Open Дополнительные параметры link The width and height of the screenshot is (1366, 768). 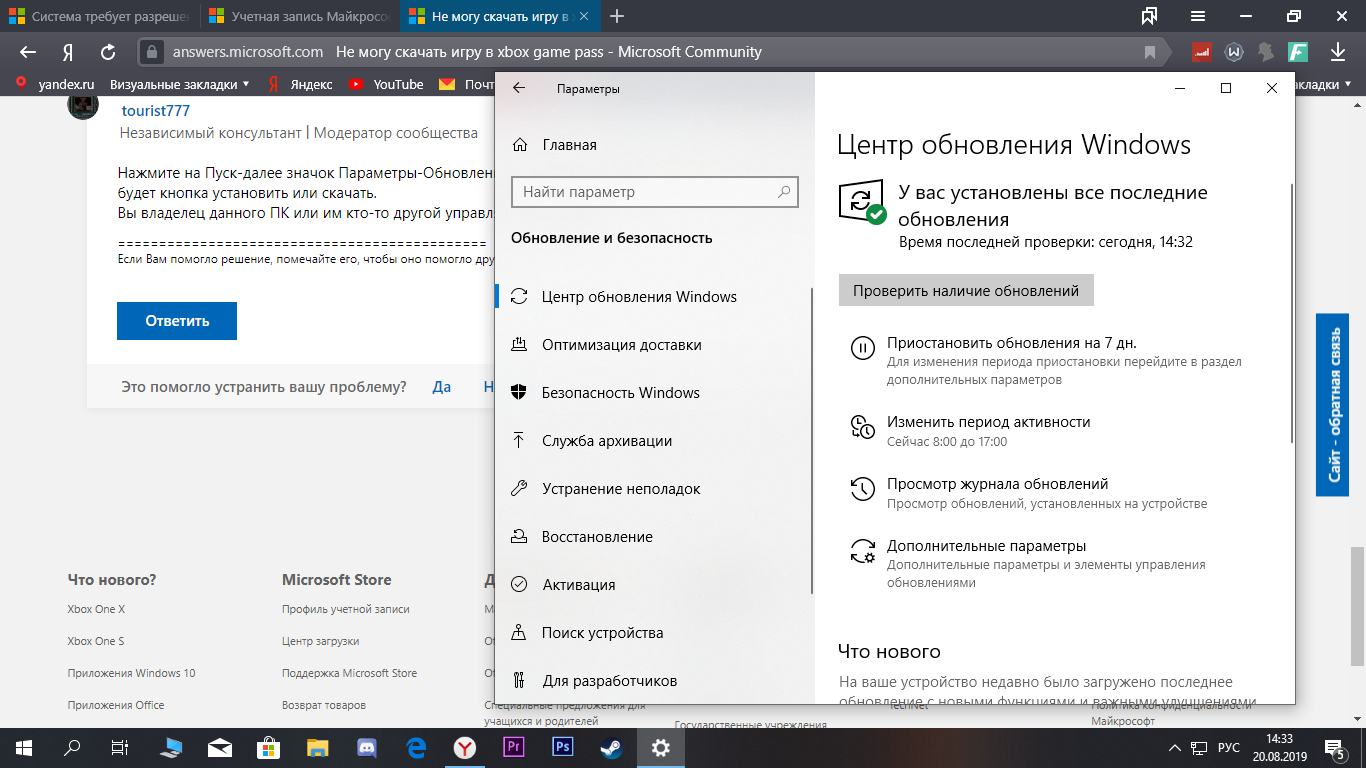(986, 546)
